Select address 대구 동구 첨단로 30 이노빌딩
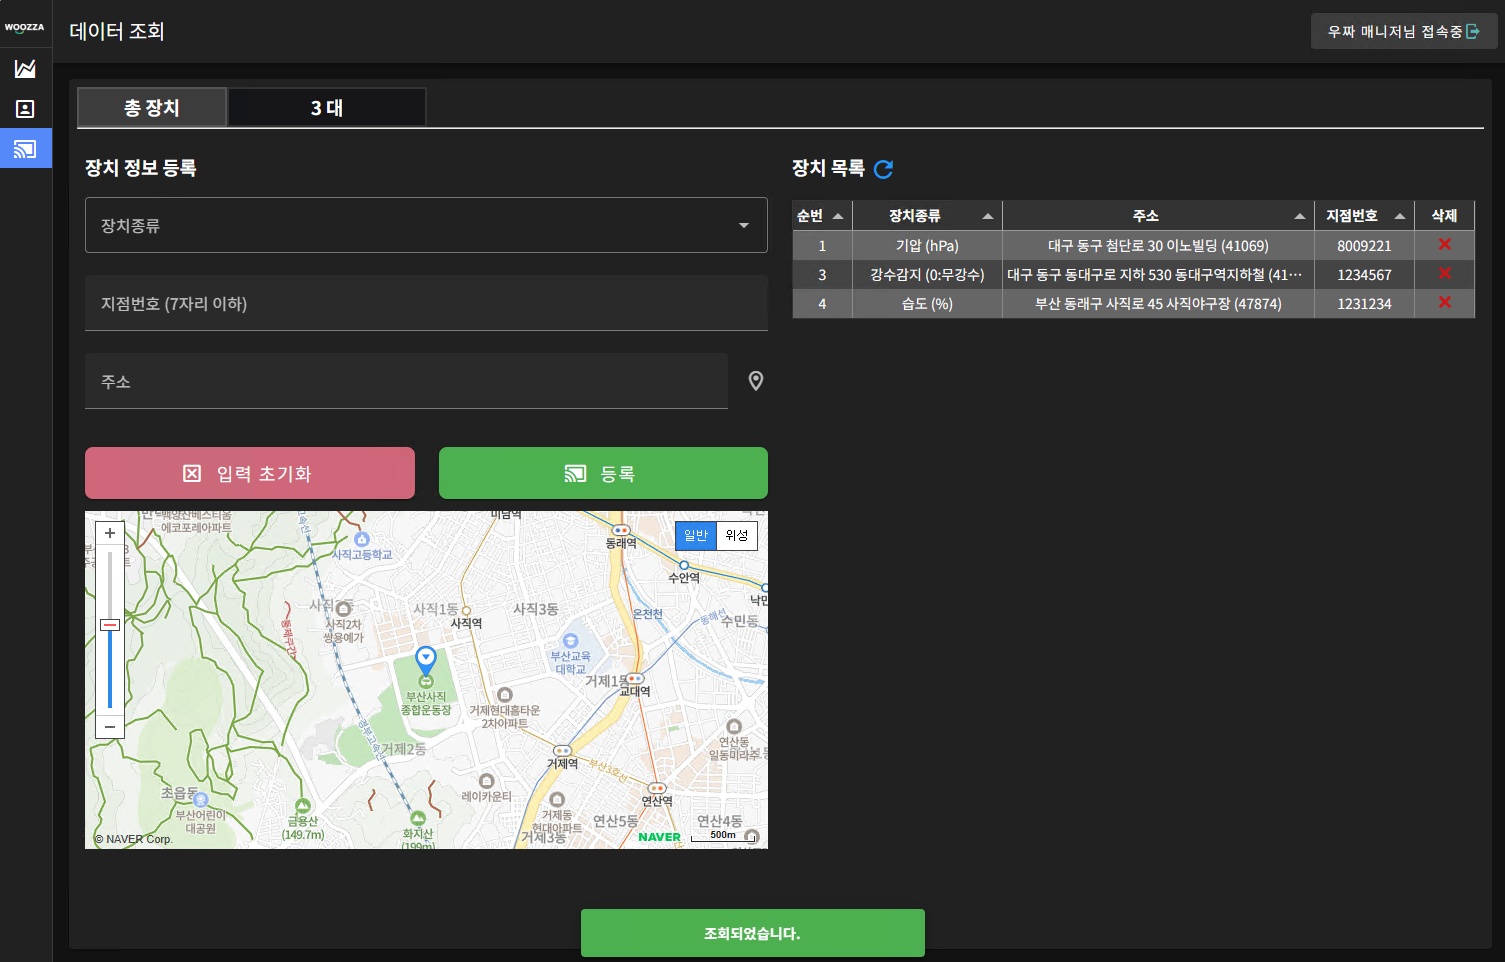Screen dimensions: 1505x962 pos(1158,246)
